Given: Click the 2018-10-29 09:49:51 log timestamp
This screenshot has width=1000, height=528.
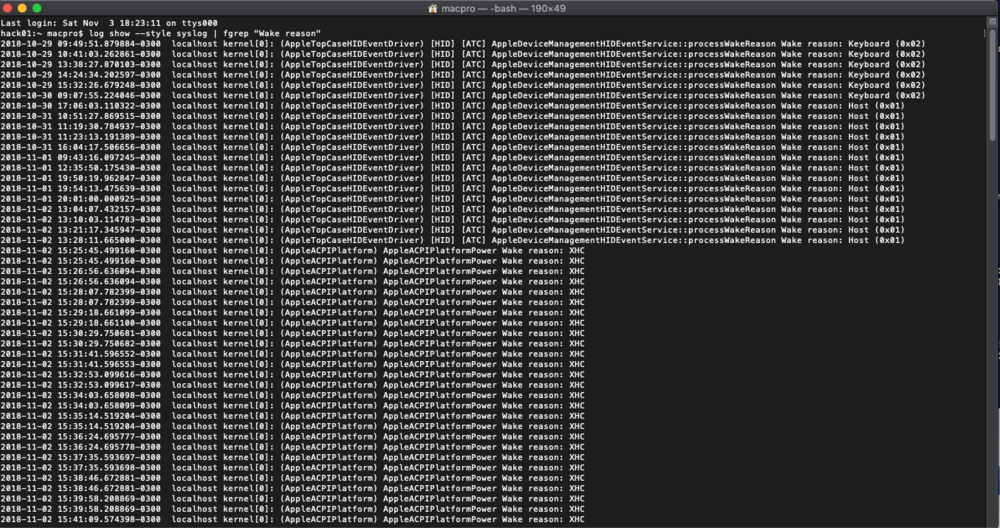Looking at the screenshot, I should point(80,43).
